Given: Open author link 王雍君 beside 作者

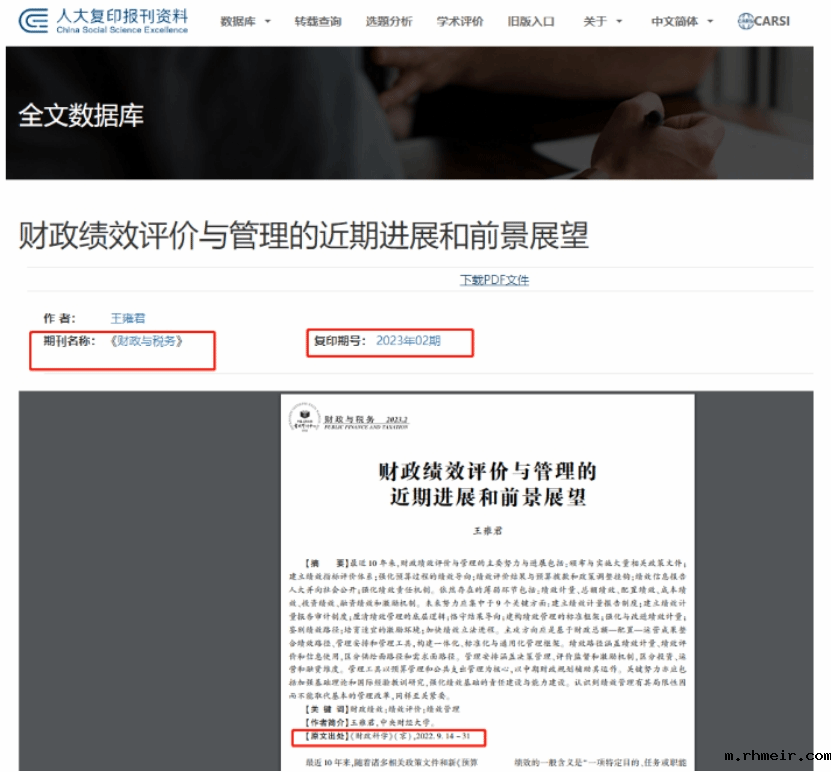Looking at the screenshot, I should (128, 318).
